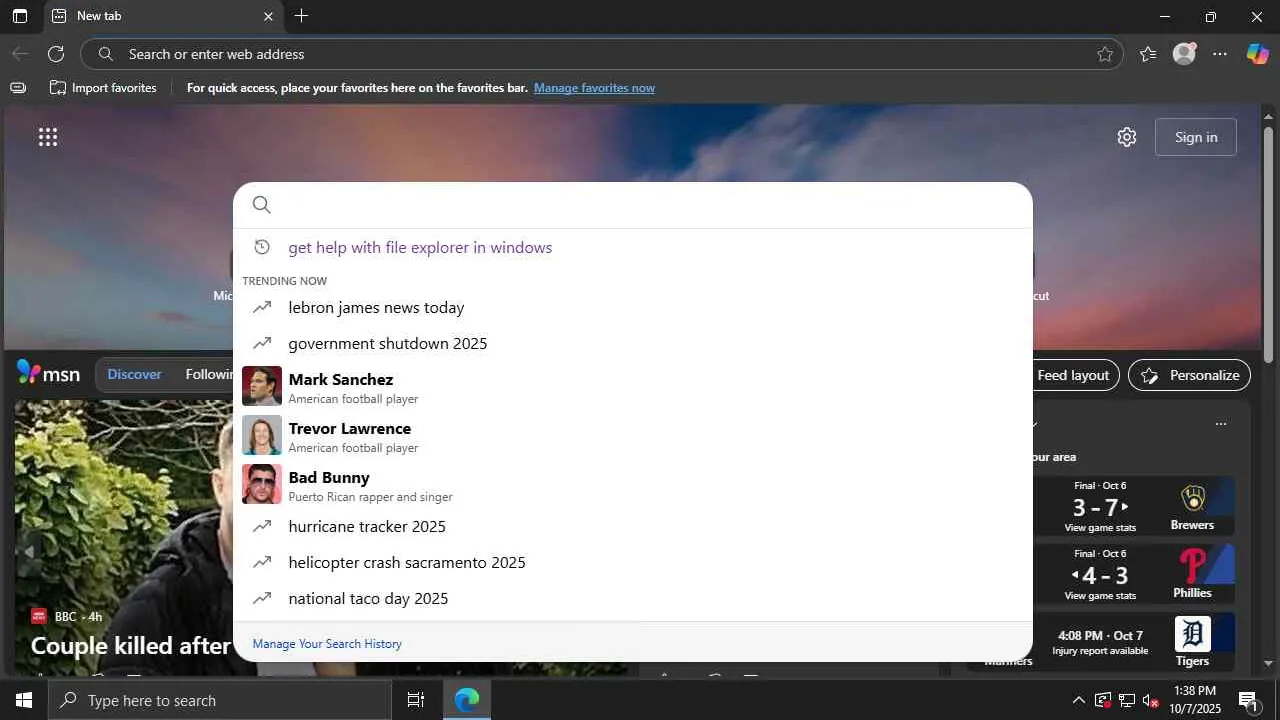
Task: Open the Brewers game score card
Action: tap(1133, 506)
